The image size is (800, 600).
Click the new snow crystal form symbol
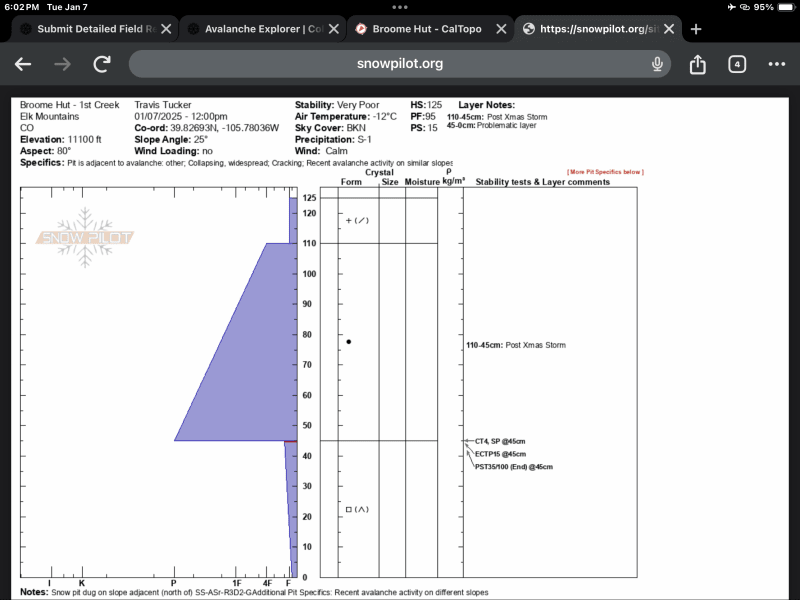click(x=357, y=220)
